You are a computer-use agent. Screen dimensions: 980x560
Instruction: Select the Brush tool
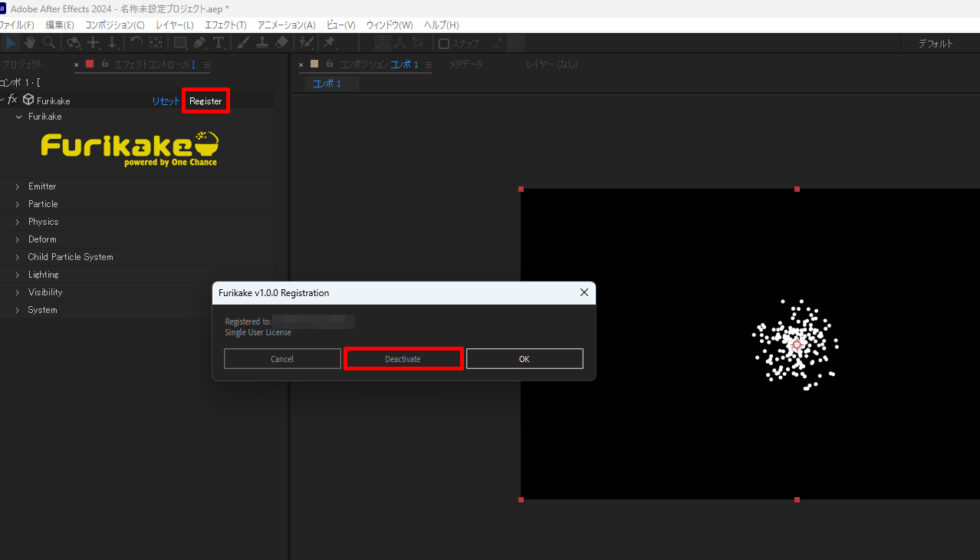point(243,42)
